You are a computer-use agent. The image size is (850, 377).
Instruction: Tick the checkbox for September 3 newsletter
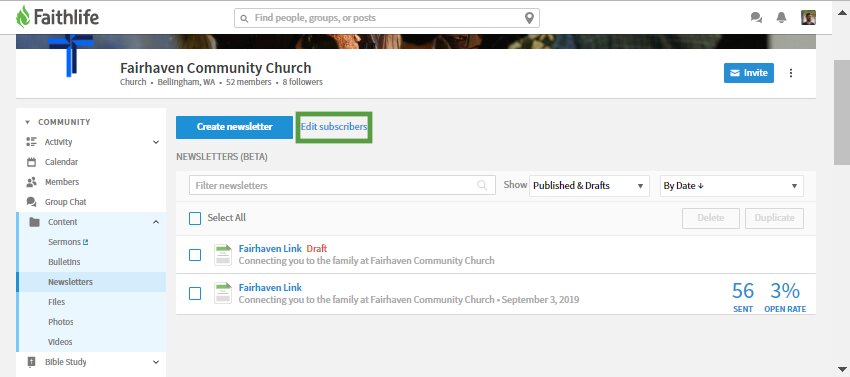pyautogui.click(x=195, y=293)
